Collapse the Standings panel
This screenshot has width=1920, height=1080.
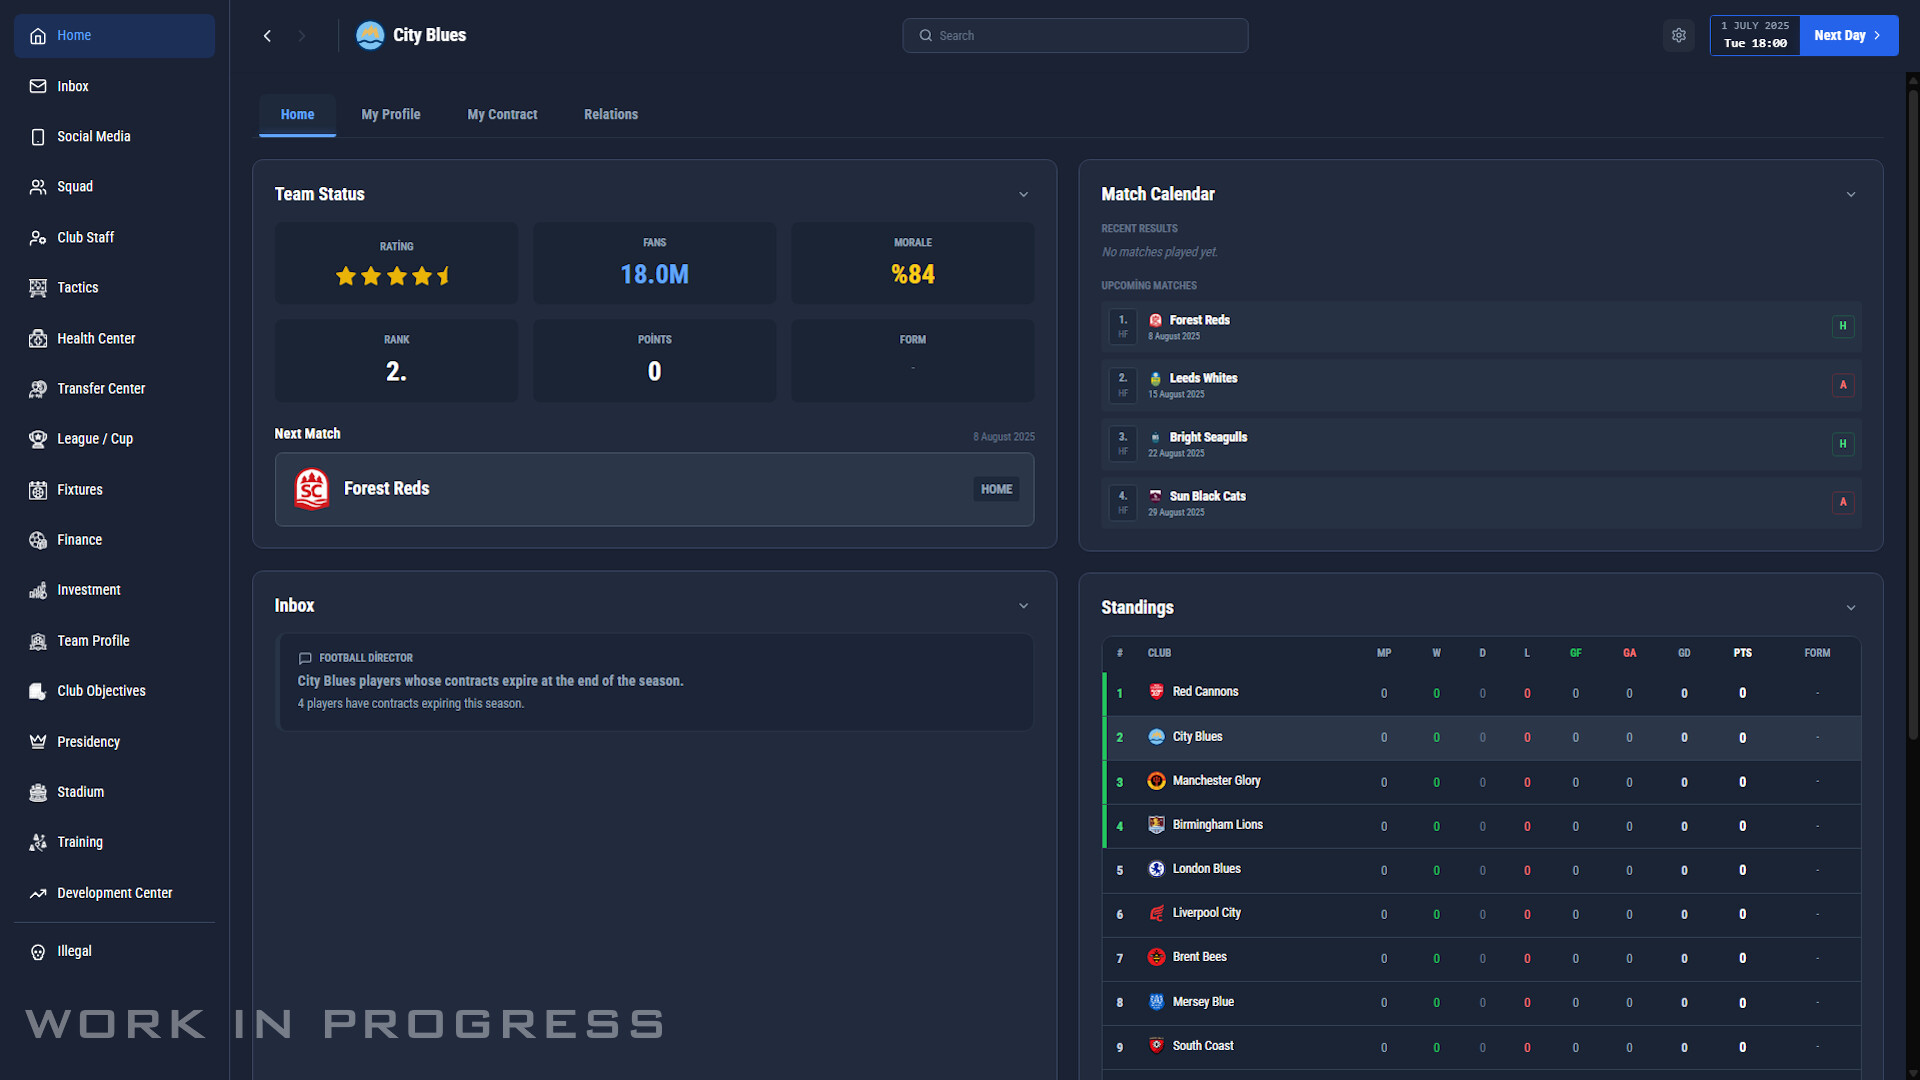coord(1851,607)
